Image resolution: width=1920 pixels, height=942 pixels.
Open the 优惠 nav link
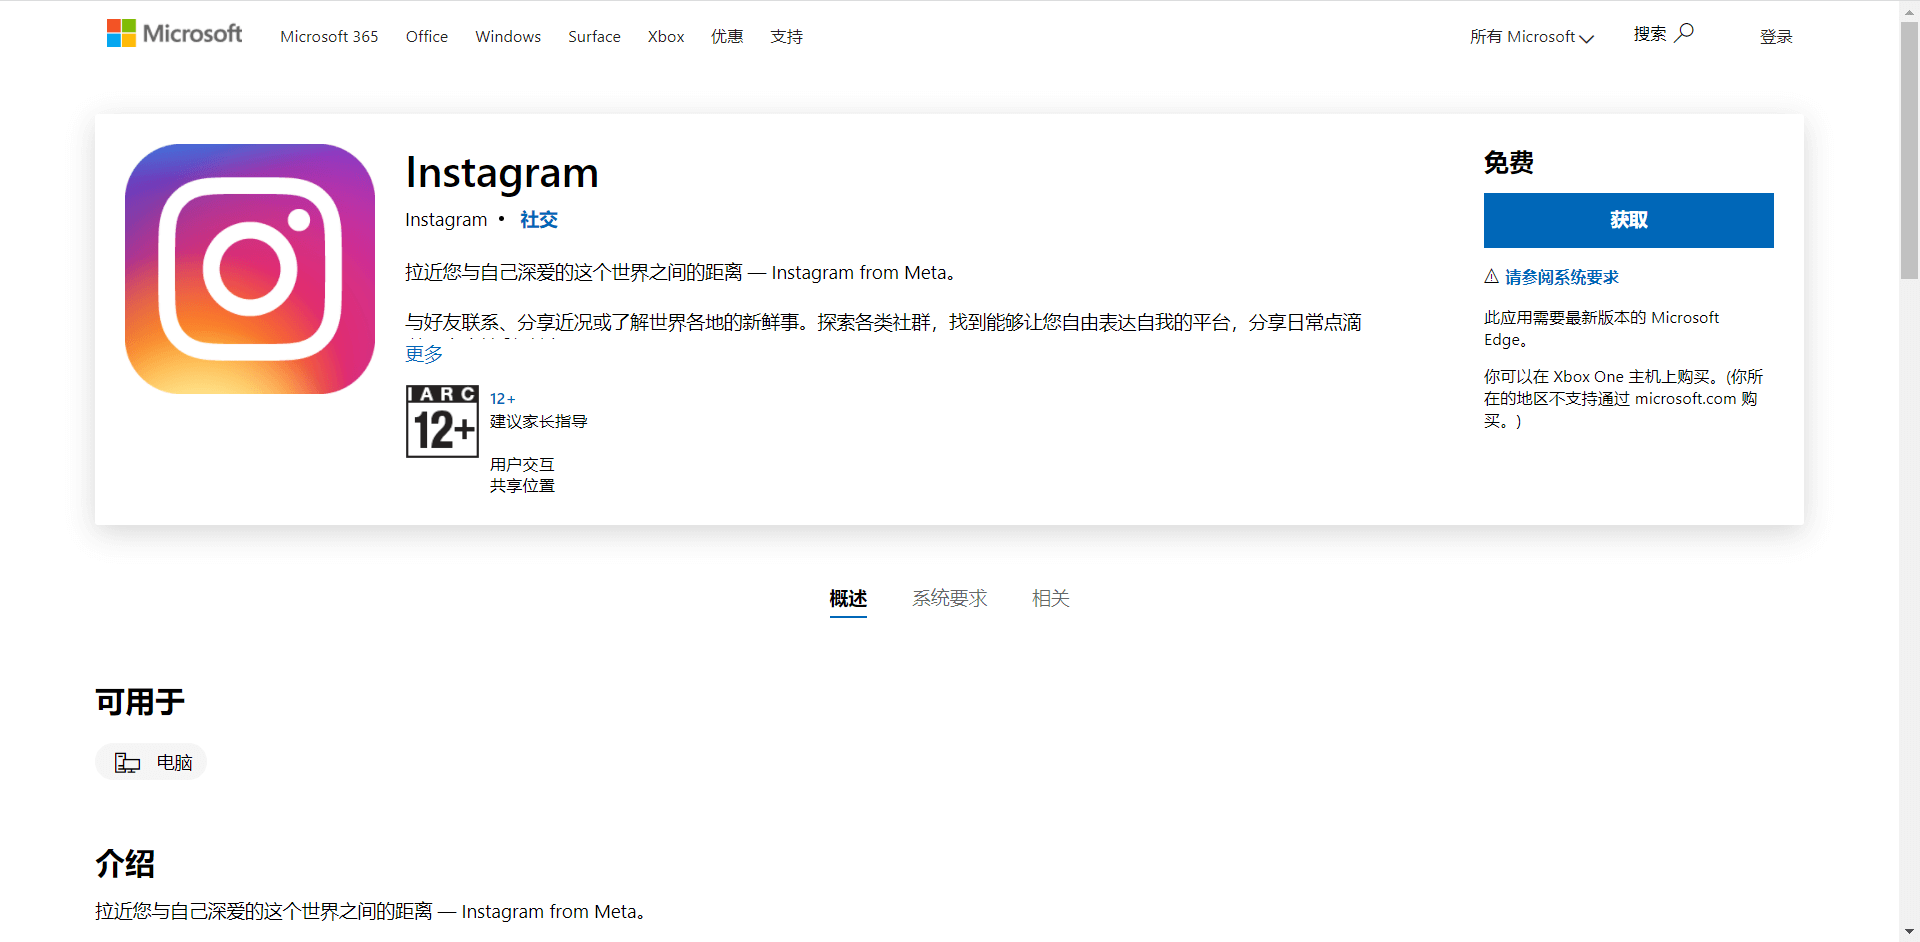727,37
